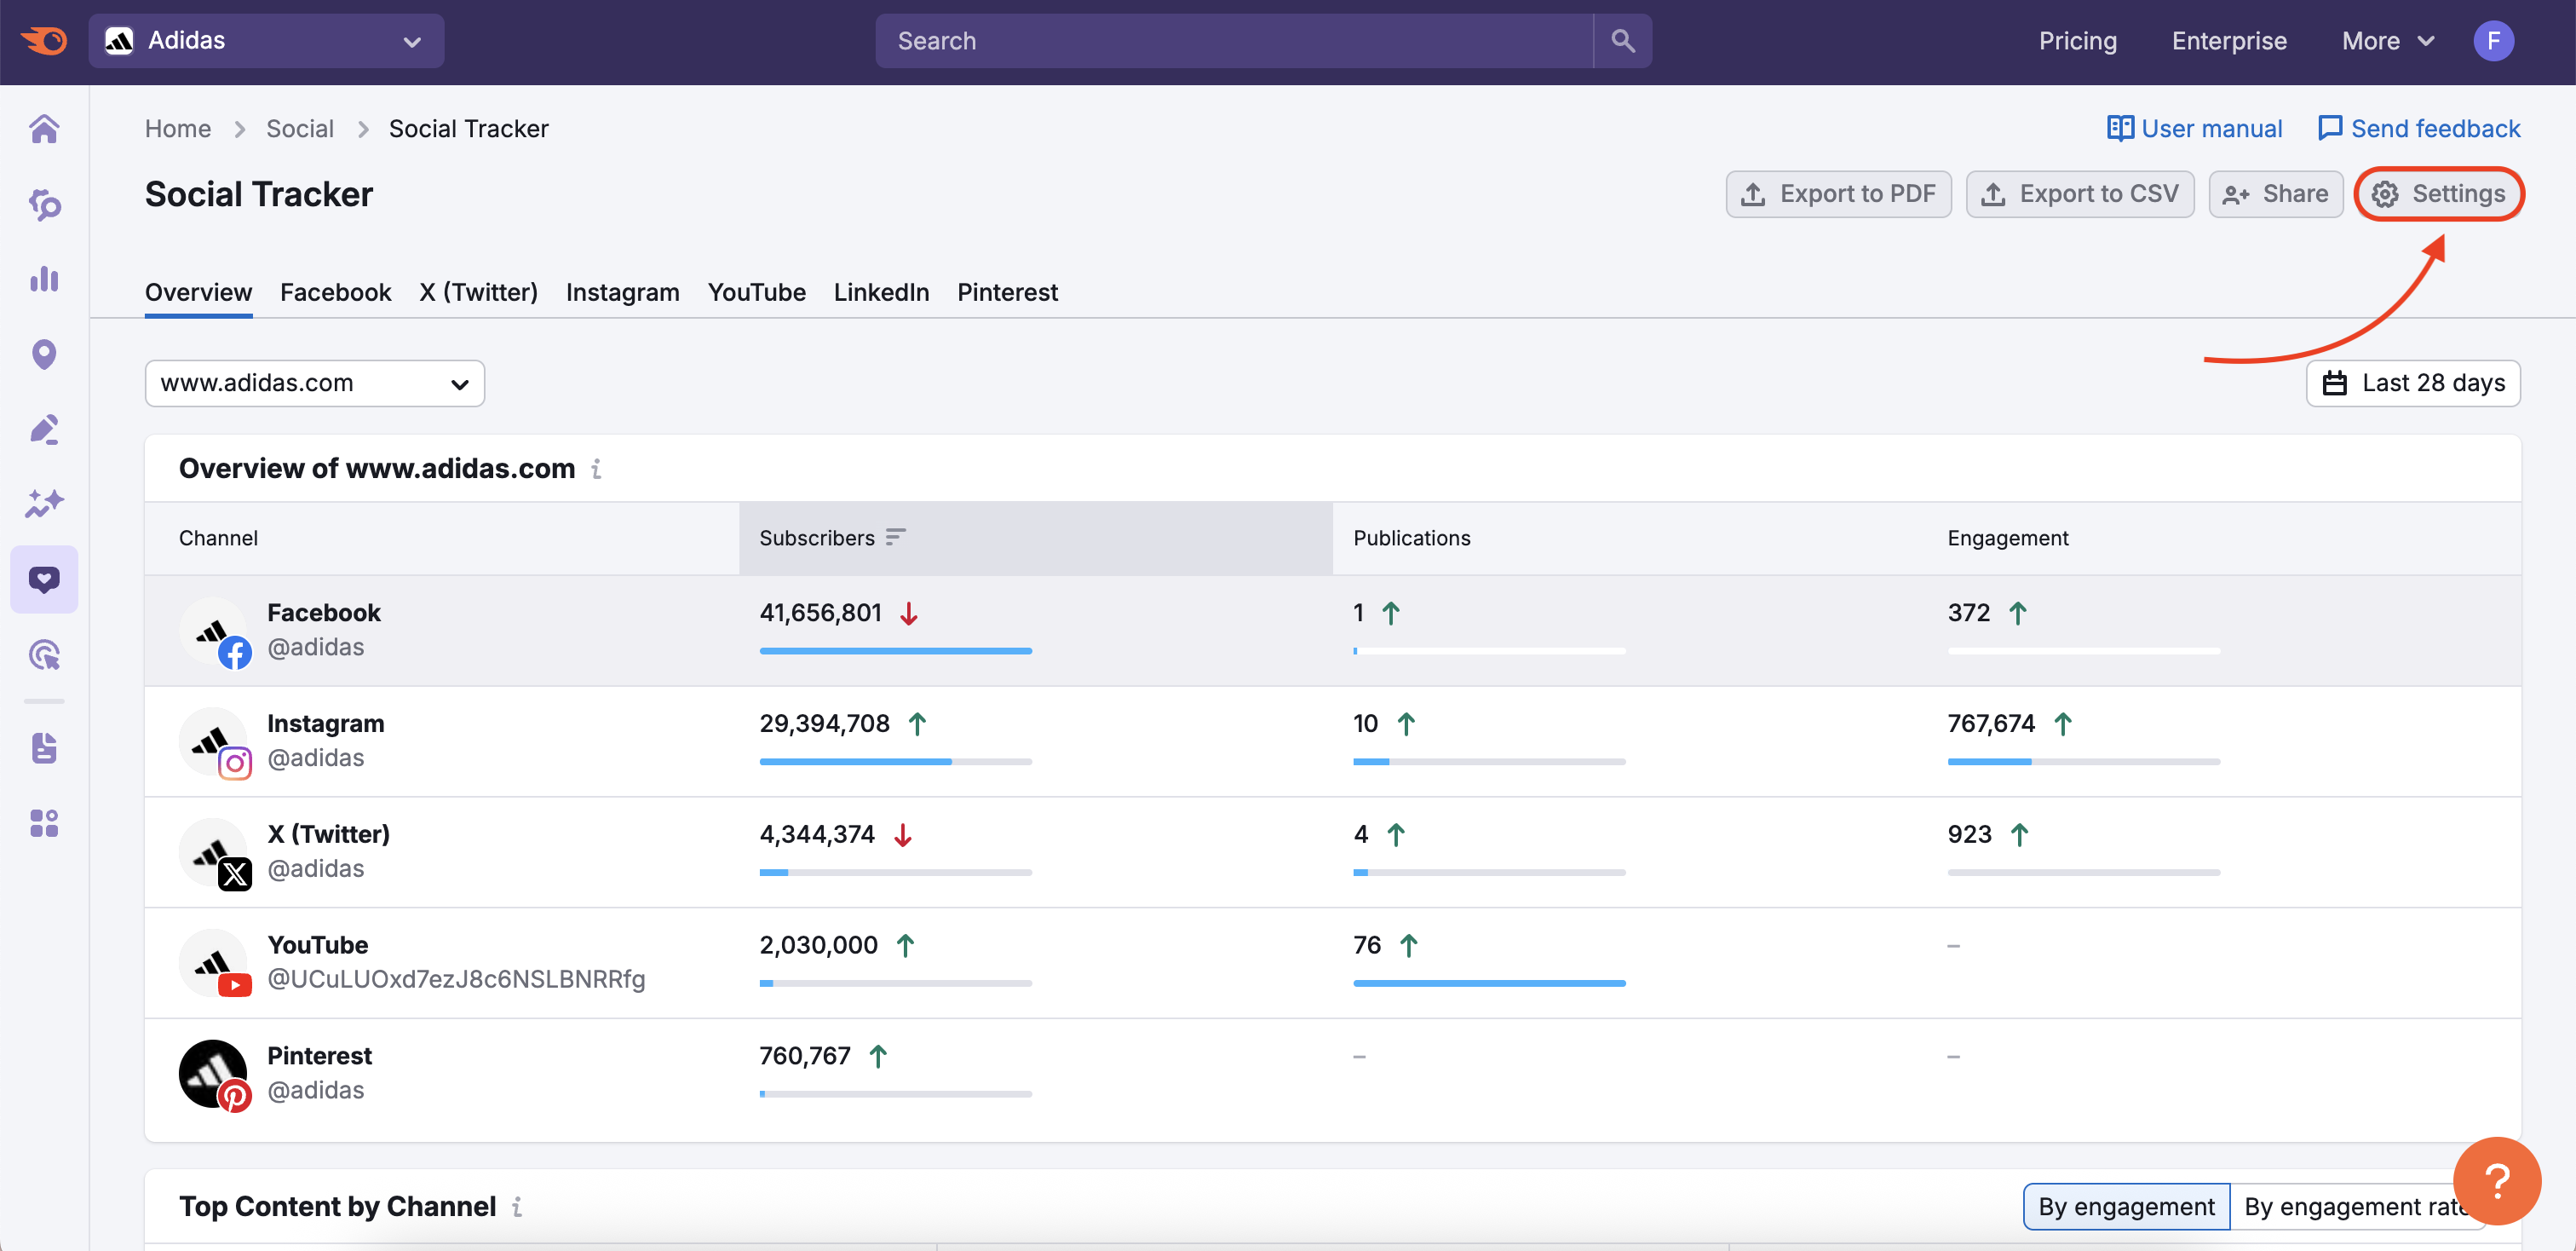
Task: Go to Pricing page
Action: point(2077,41)
